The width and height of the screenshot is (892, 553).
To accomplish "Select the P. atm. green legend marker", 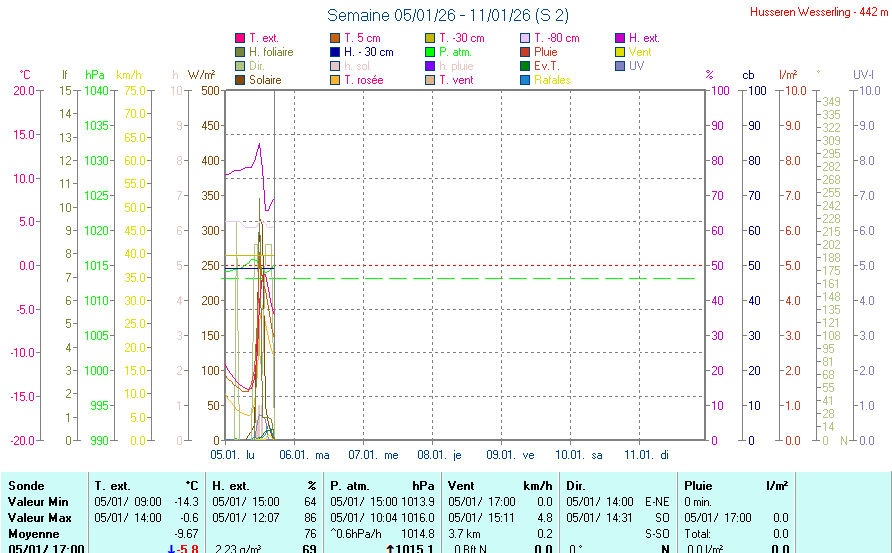I will click(430, 52).
